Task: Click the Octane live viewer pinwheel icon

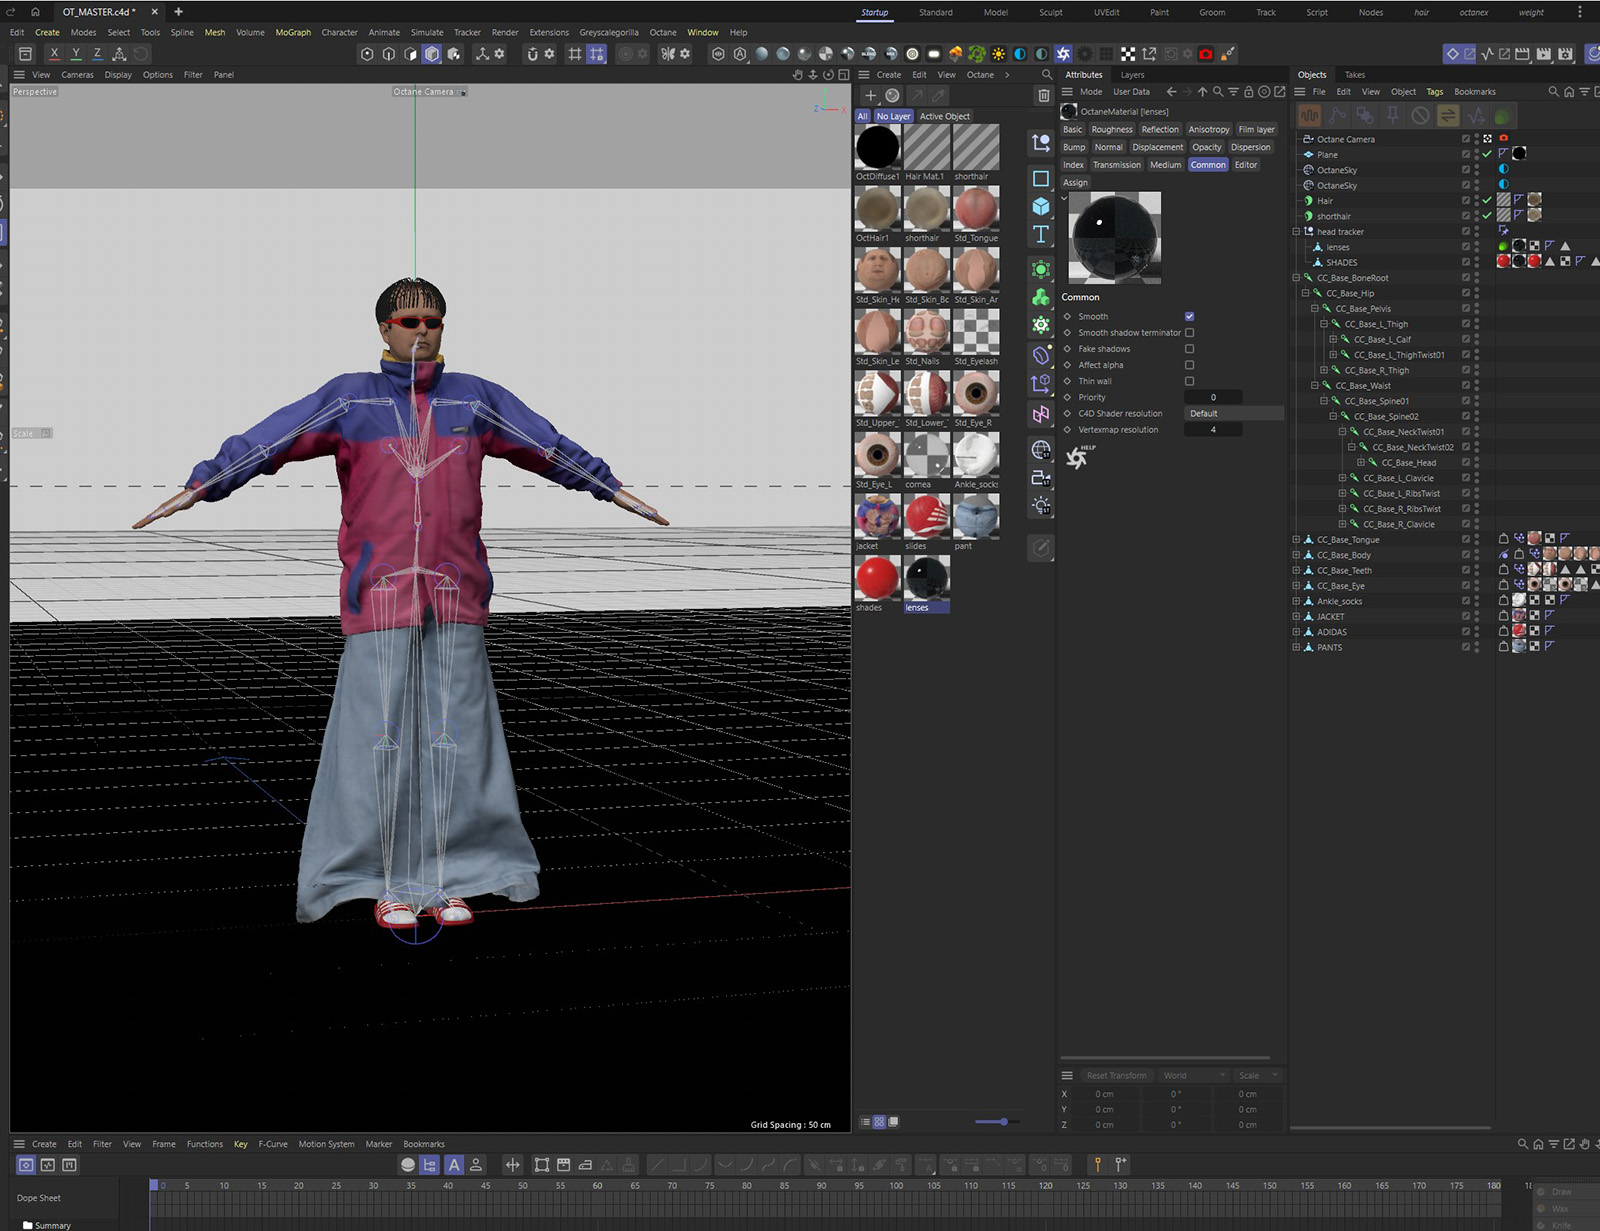Action: pyautogui.click(x=1063, y=54)
